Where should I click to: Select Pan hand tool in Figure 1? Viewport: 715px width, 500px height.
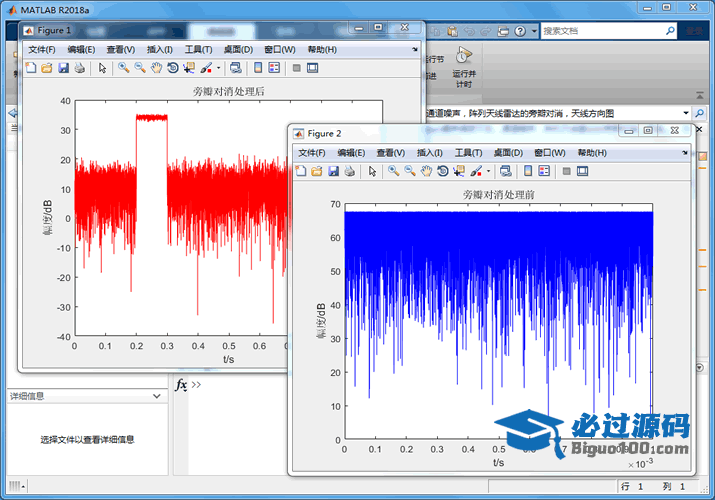(156, 68)
